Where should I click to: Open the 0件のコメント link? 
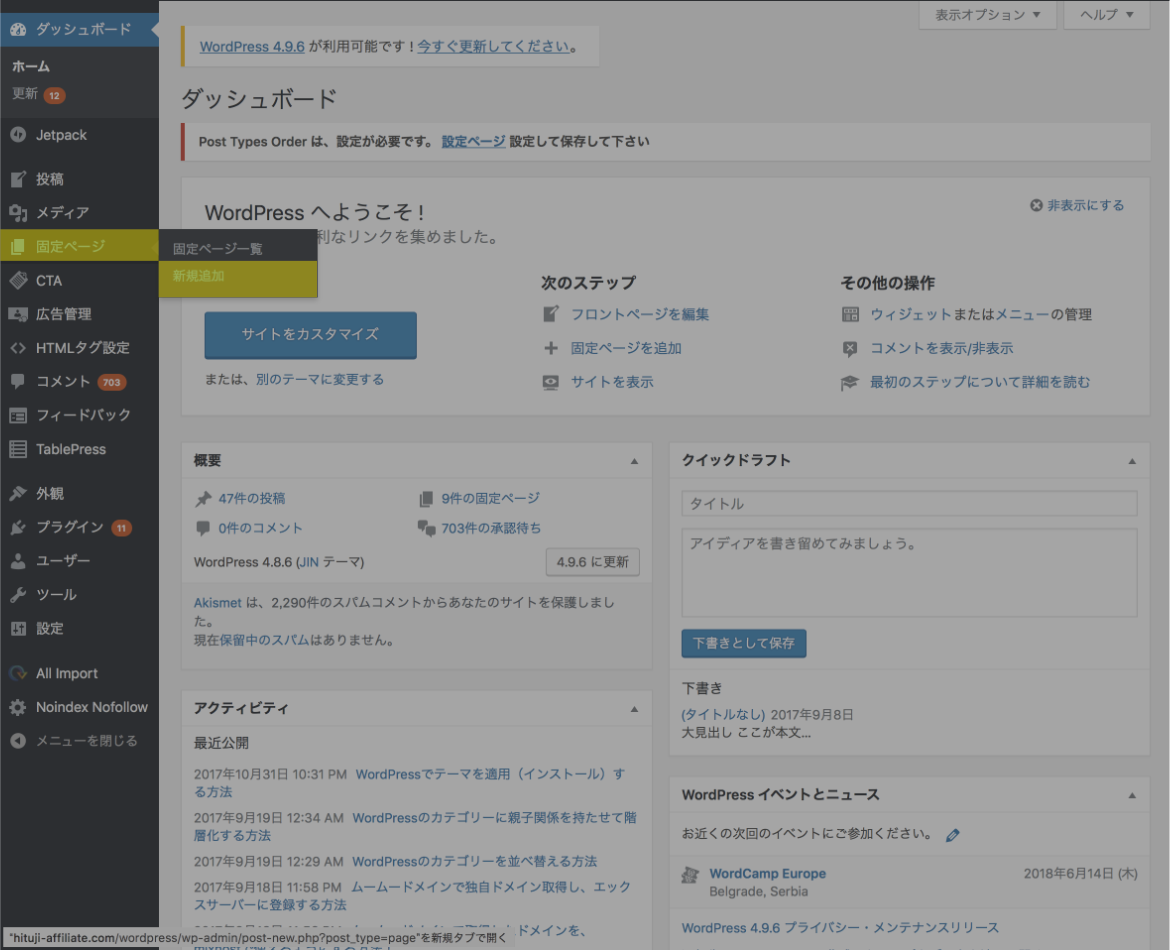point(260,528)
